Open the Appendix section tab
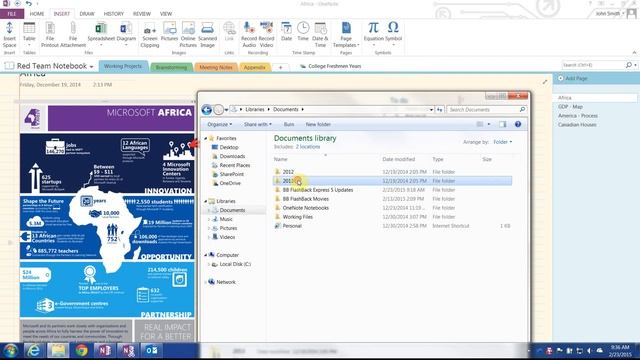This screenshot has height=360, width=640. coord(255,67)
